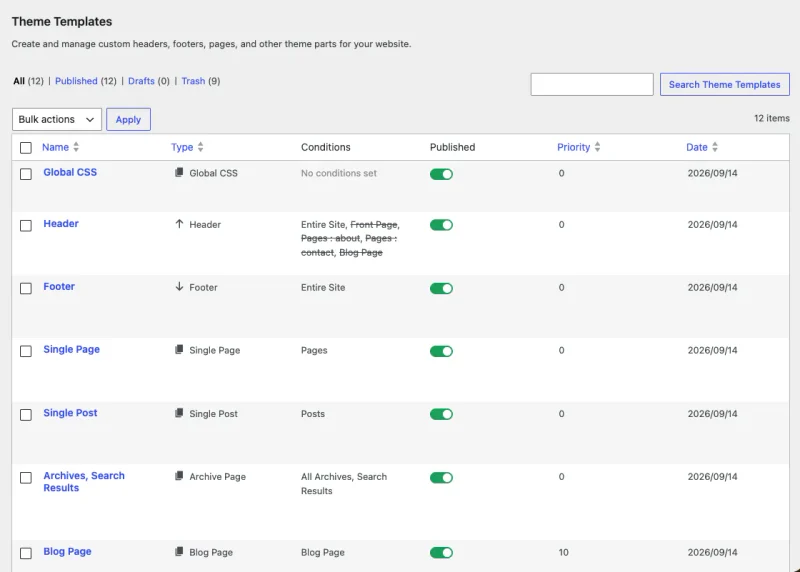Filter by Drafts
This screenshot has width=800, height=572.
[141, 81]
